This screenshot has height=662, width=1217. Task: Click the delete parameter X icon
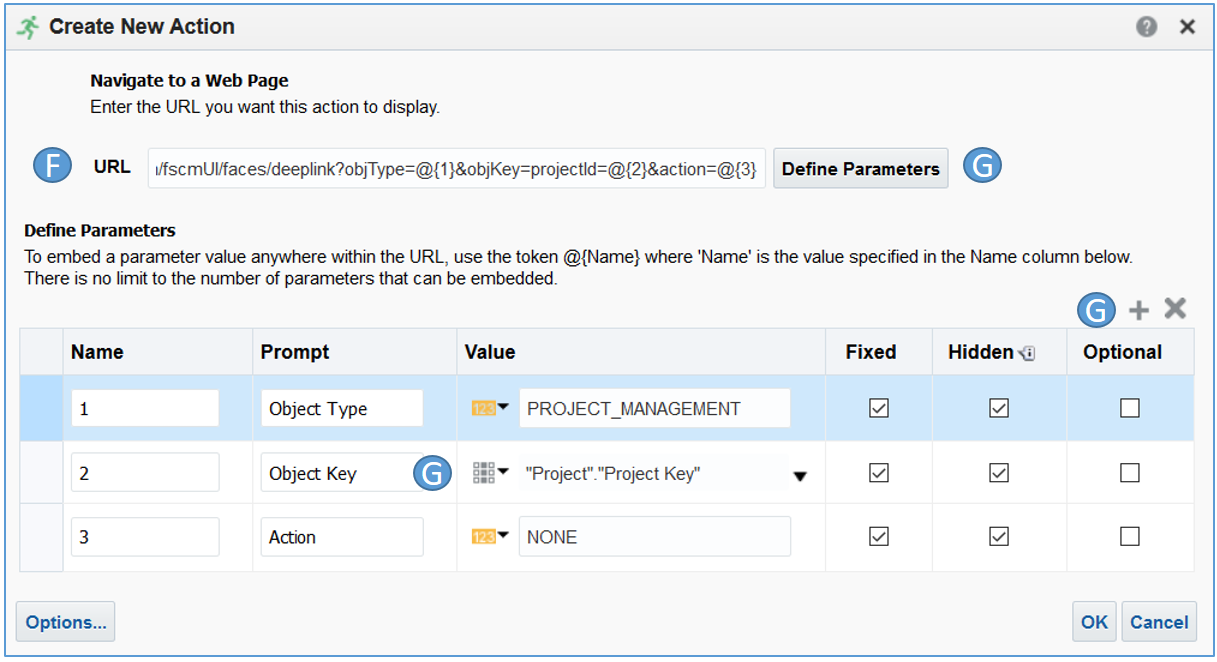pyautogui.click(x=1175, y=310)
